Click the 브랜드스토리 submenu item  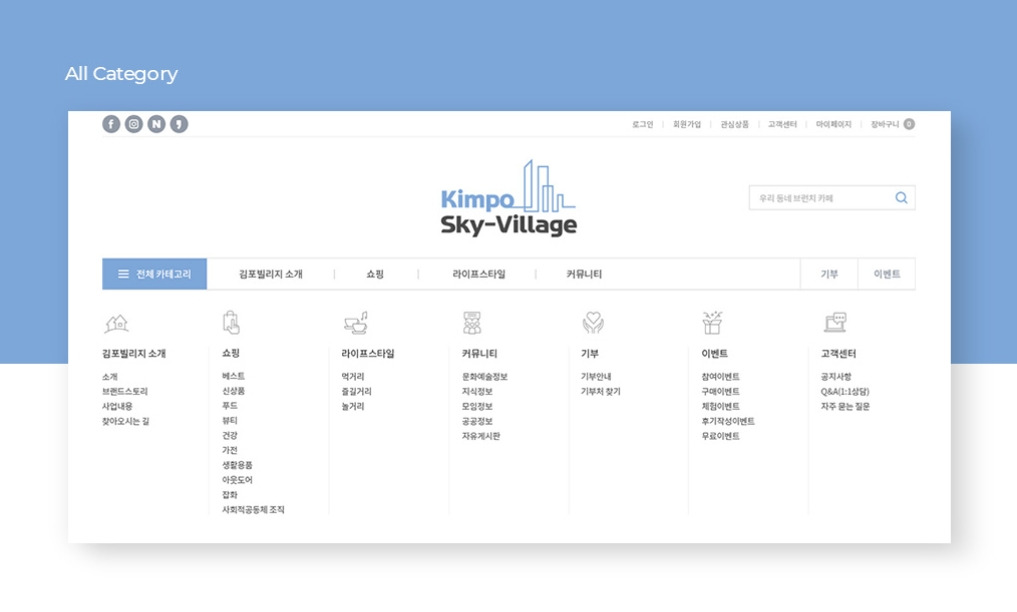[x=125, y=392]
